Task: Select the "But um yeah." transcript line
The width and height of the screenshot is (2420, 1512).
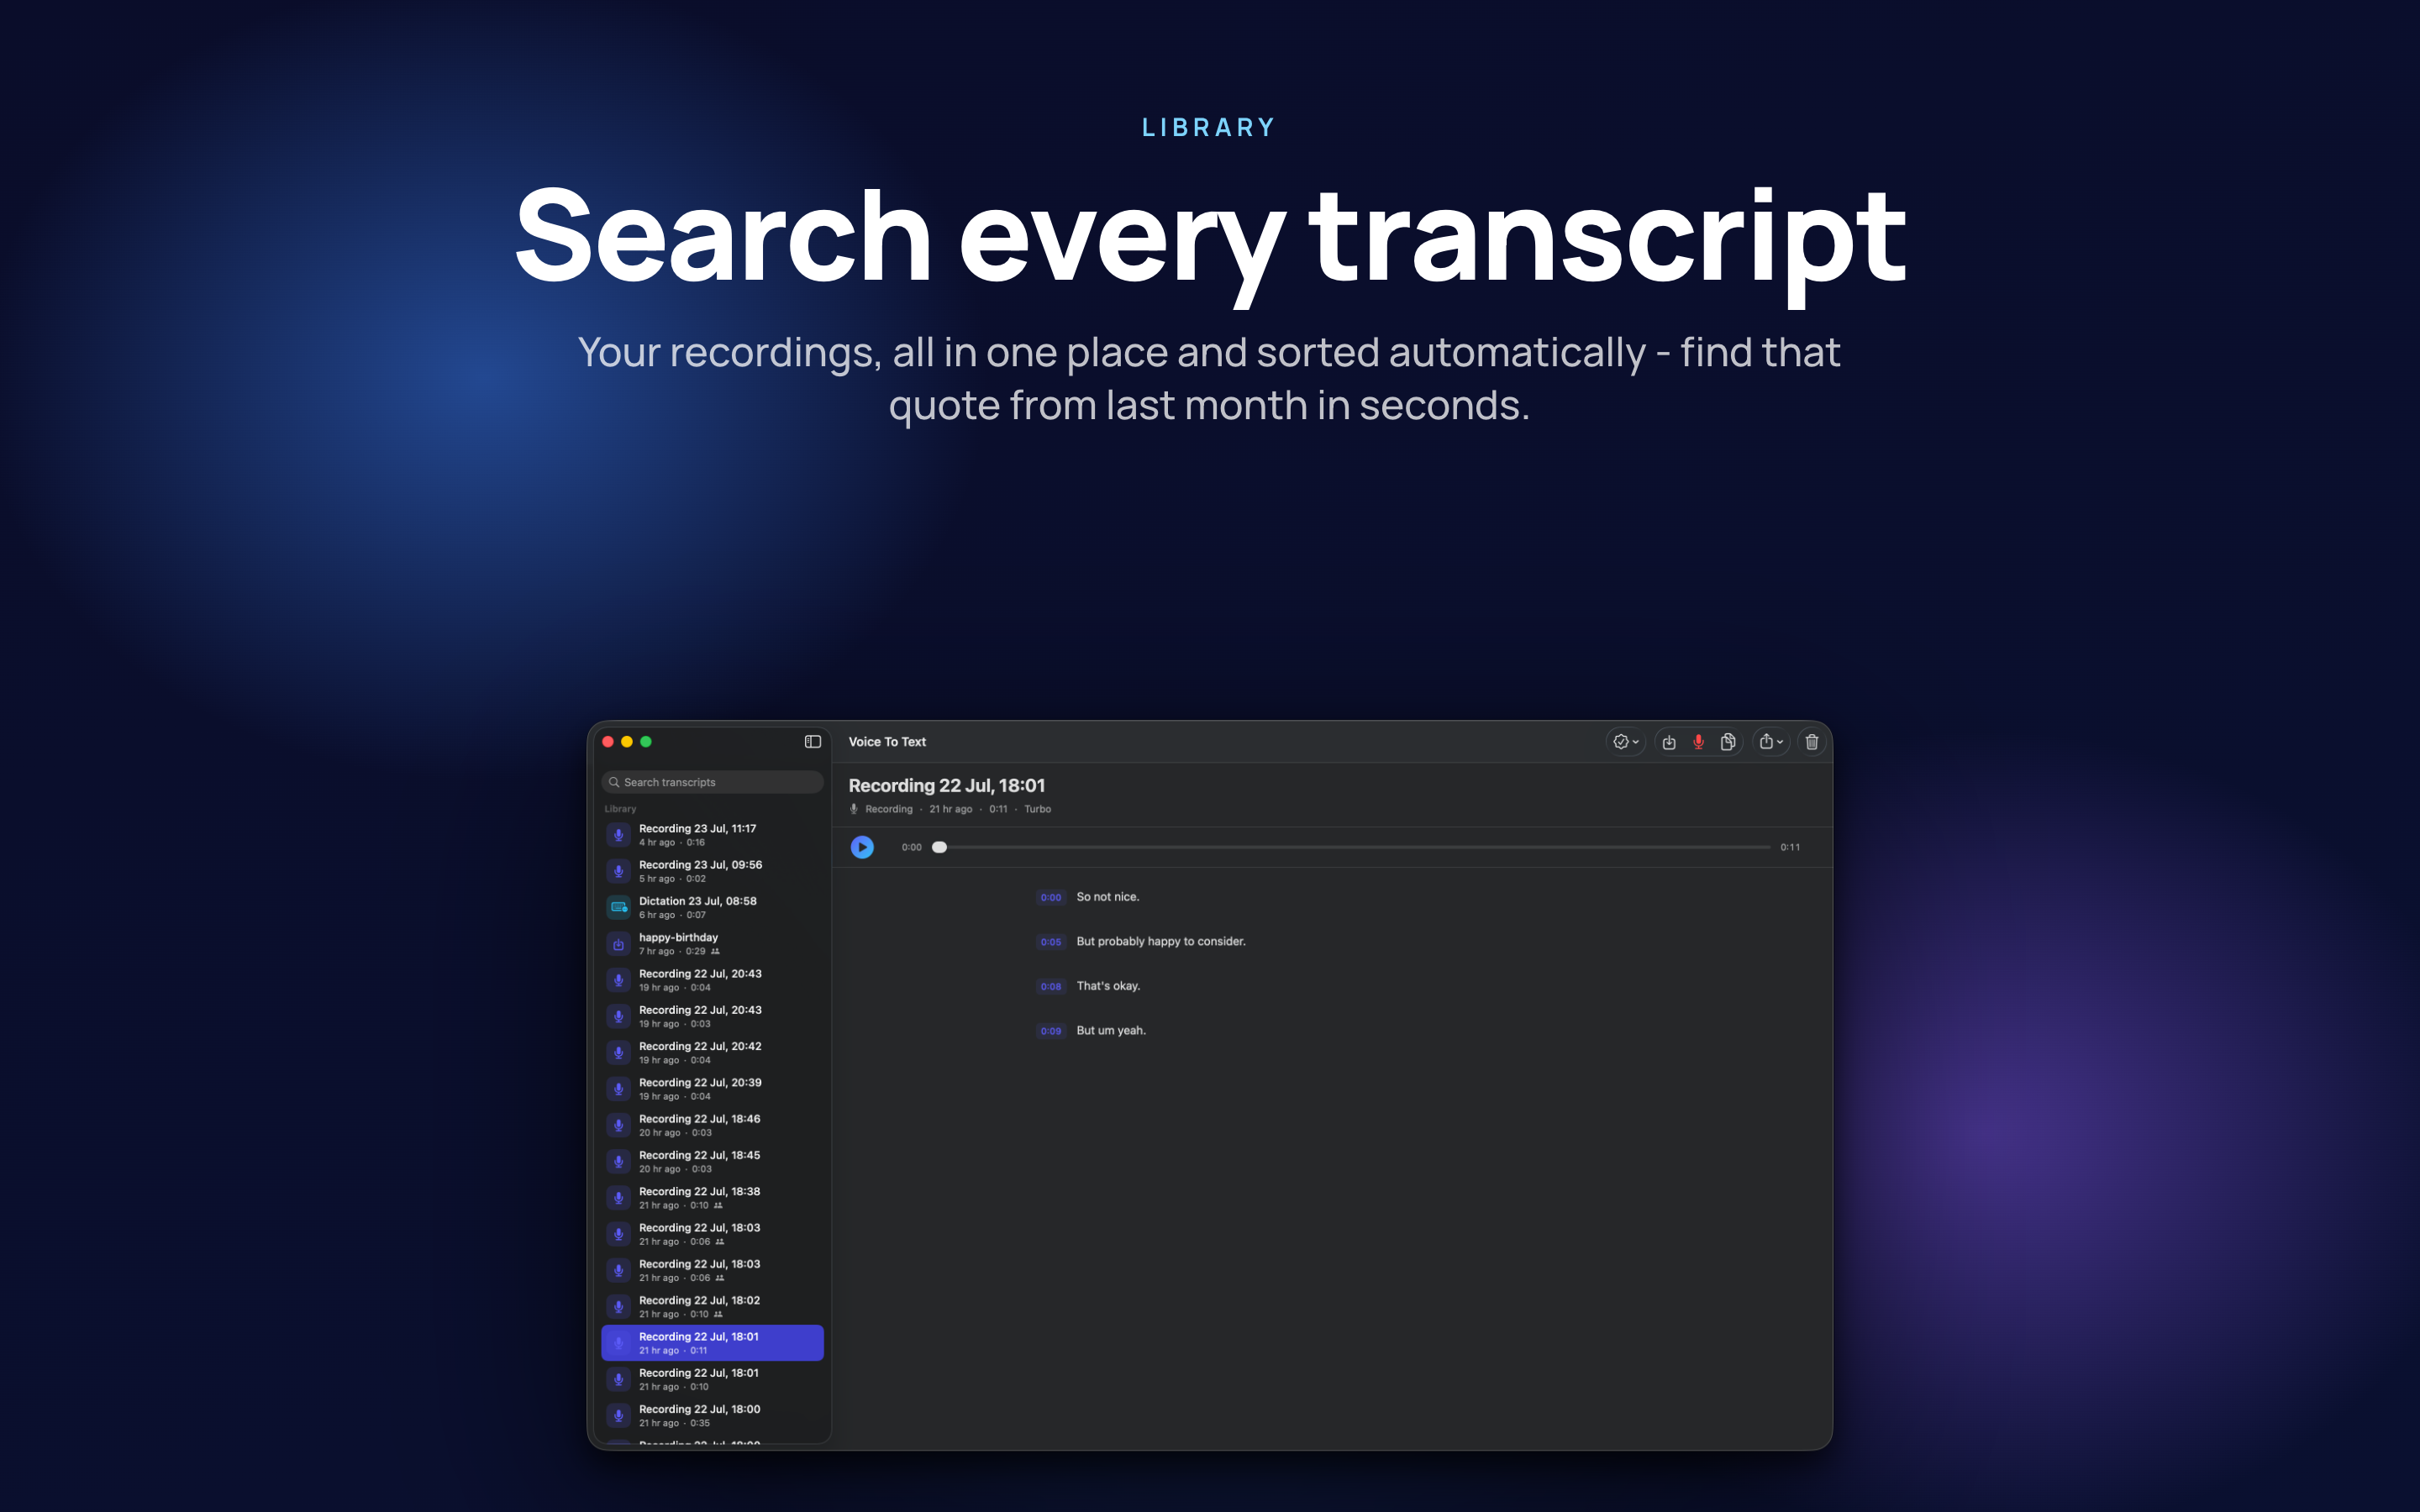Action: point(1110,1030)
